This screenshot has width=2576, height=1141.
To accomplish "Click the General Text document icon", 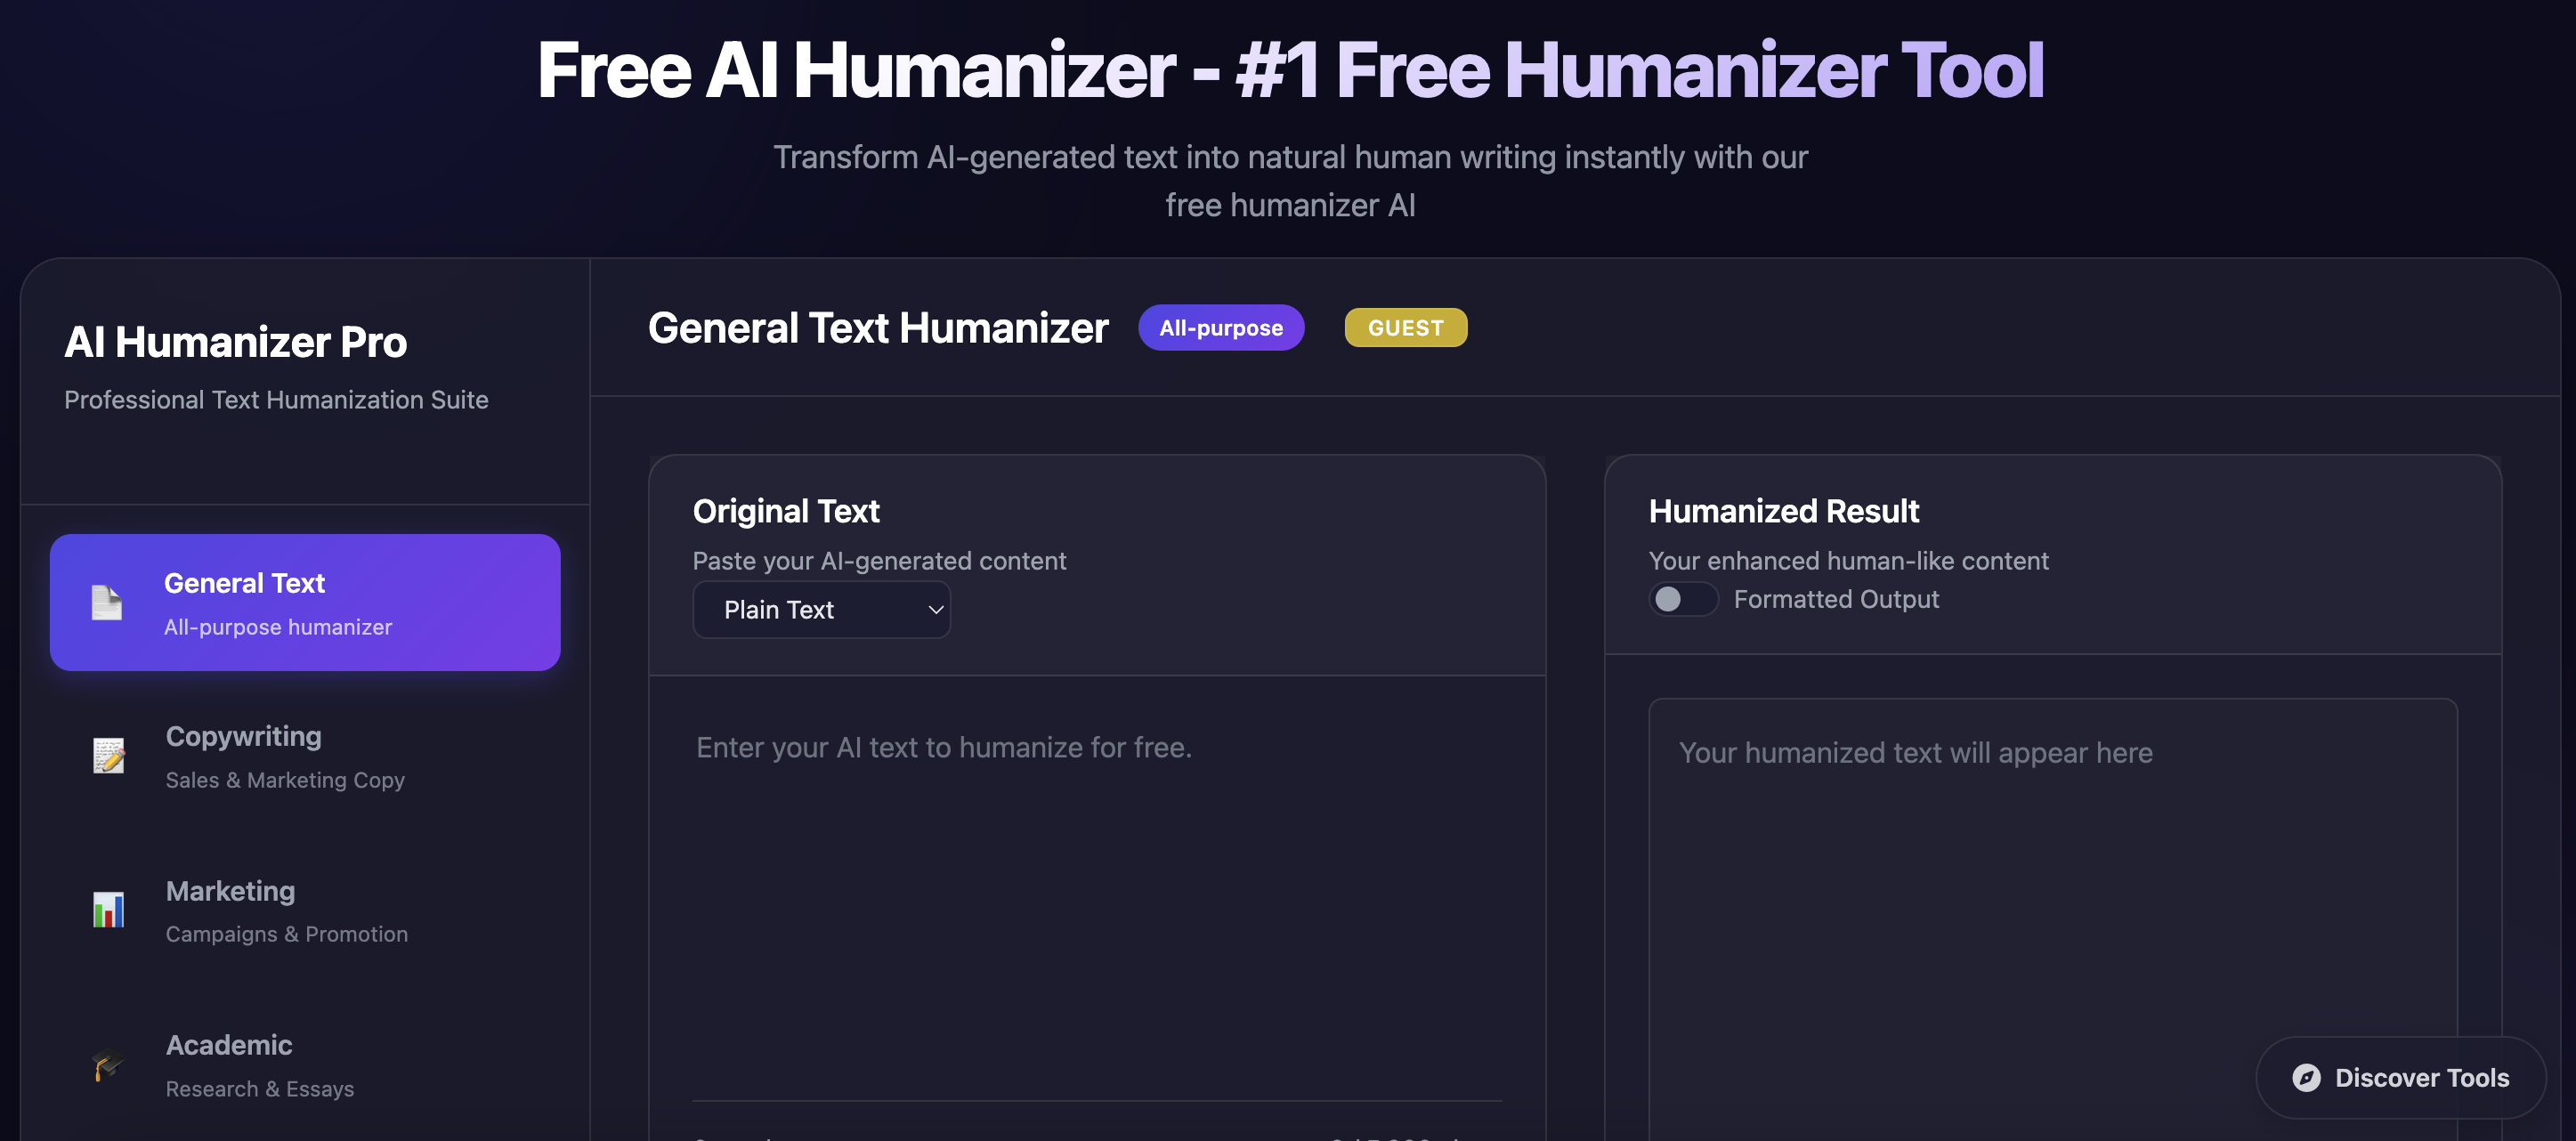I will coord(107,602).
